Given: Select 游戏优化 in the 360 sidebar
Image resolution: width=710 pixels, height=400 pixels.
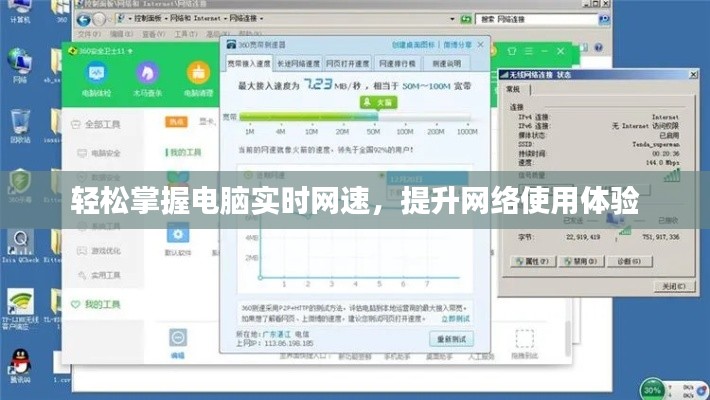Looking at the screenshot, I should pos(100,251).
